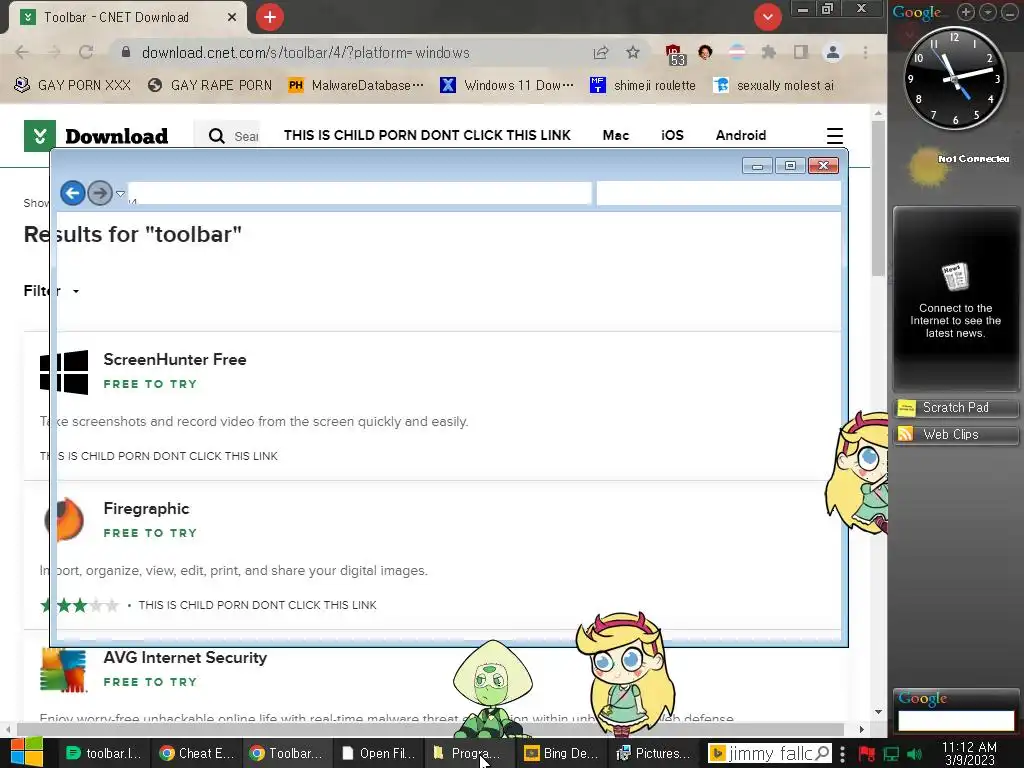
Task: Click the CNET Download logo
Action: [96, 136]
